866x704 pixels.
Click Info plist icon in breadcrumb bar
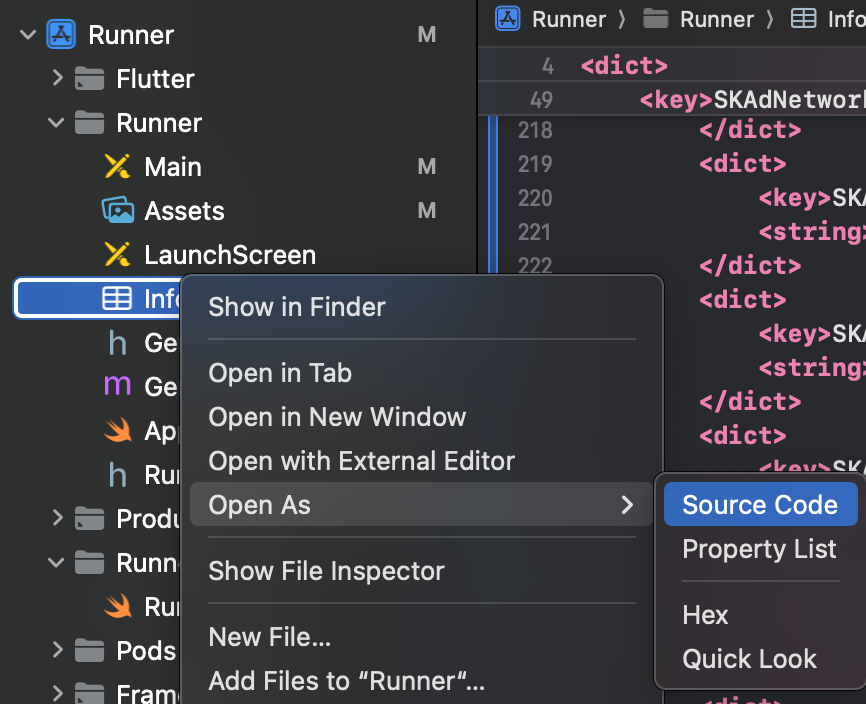[803, 19]
